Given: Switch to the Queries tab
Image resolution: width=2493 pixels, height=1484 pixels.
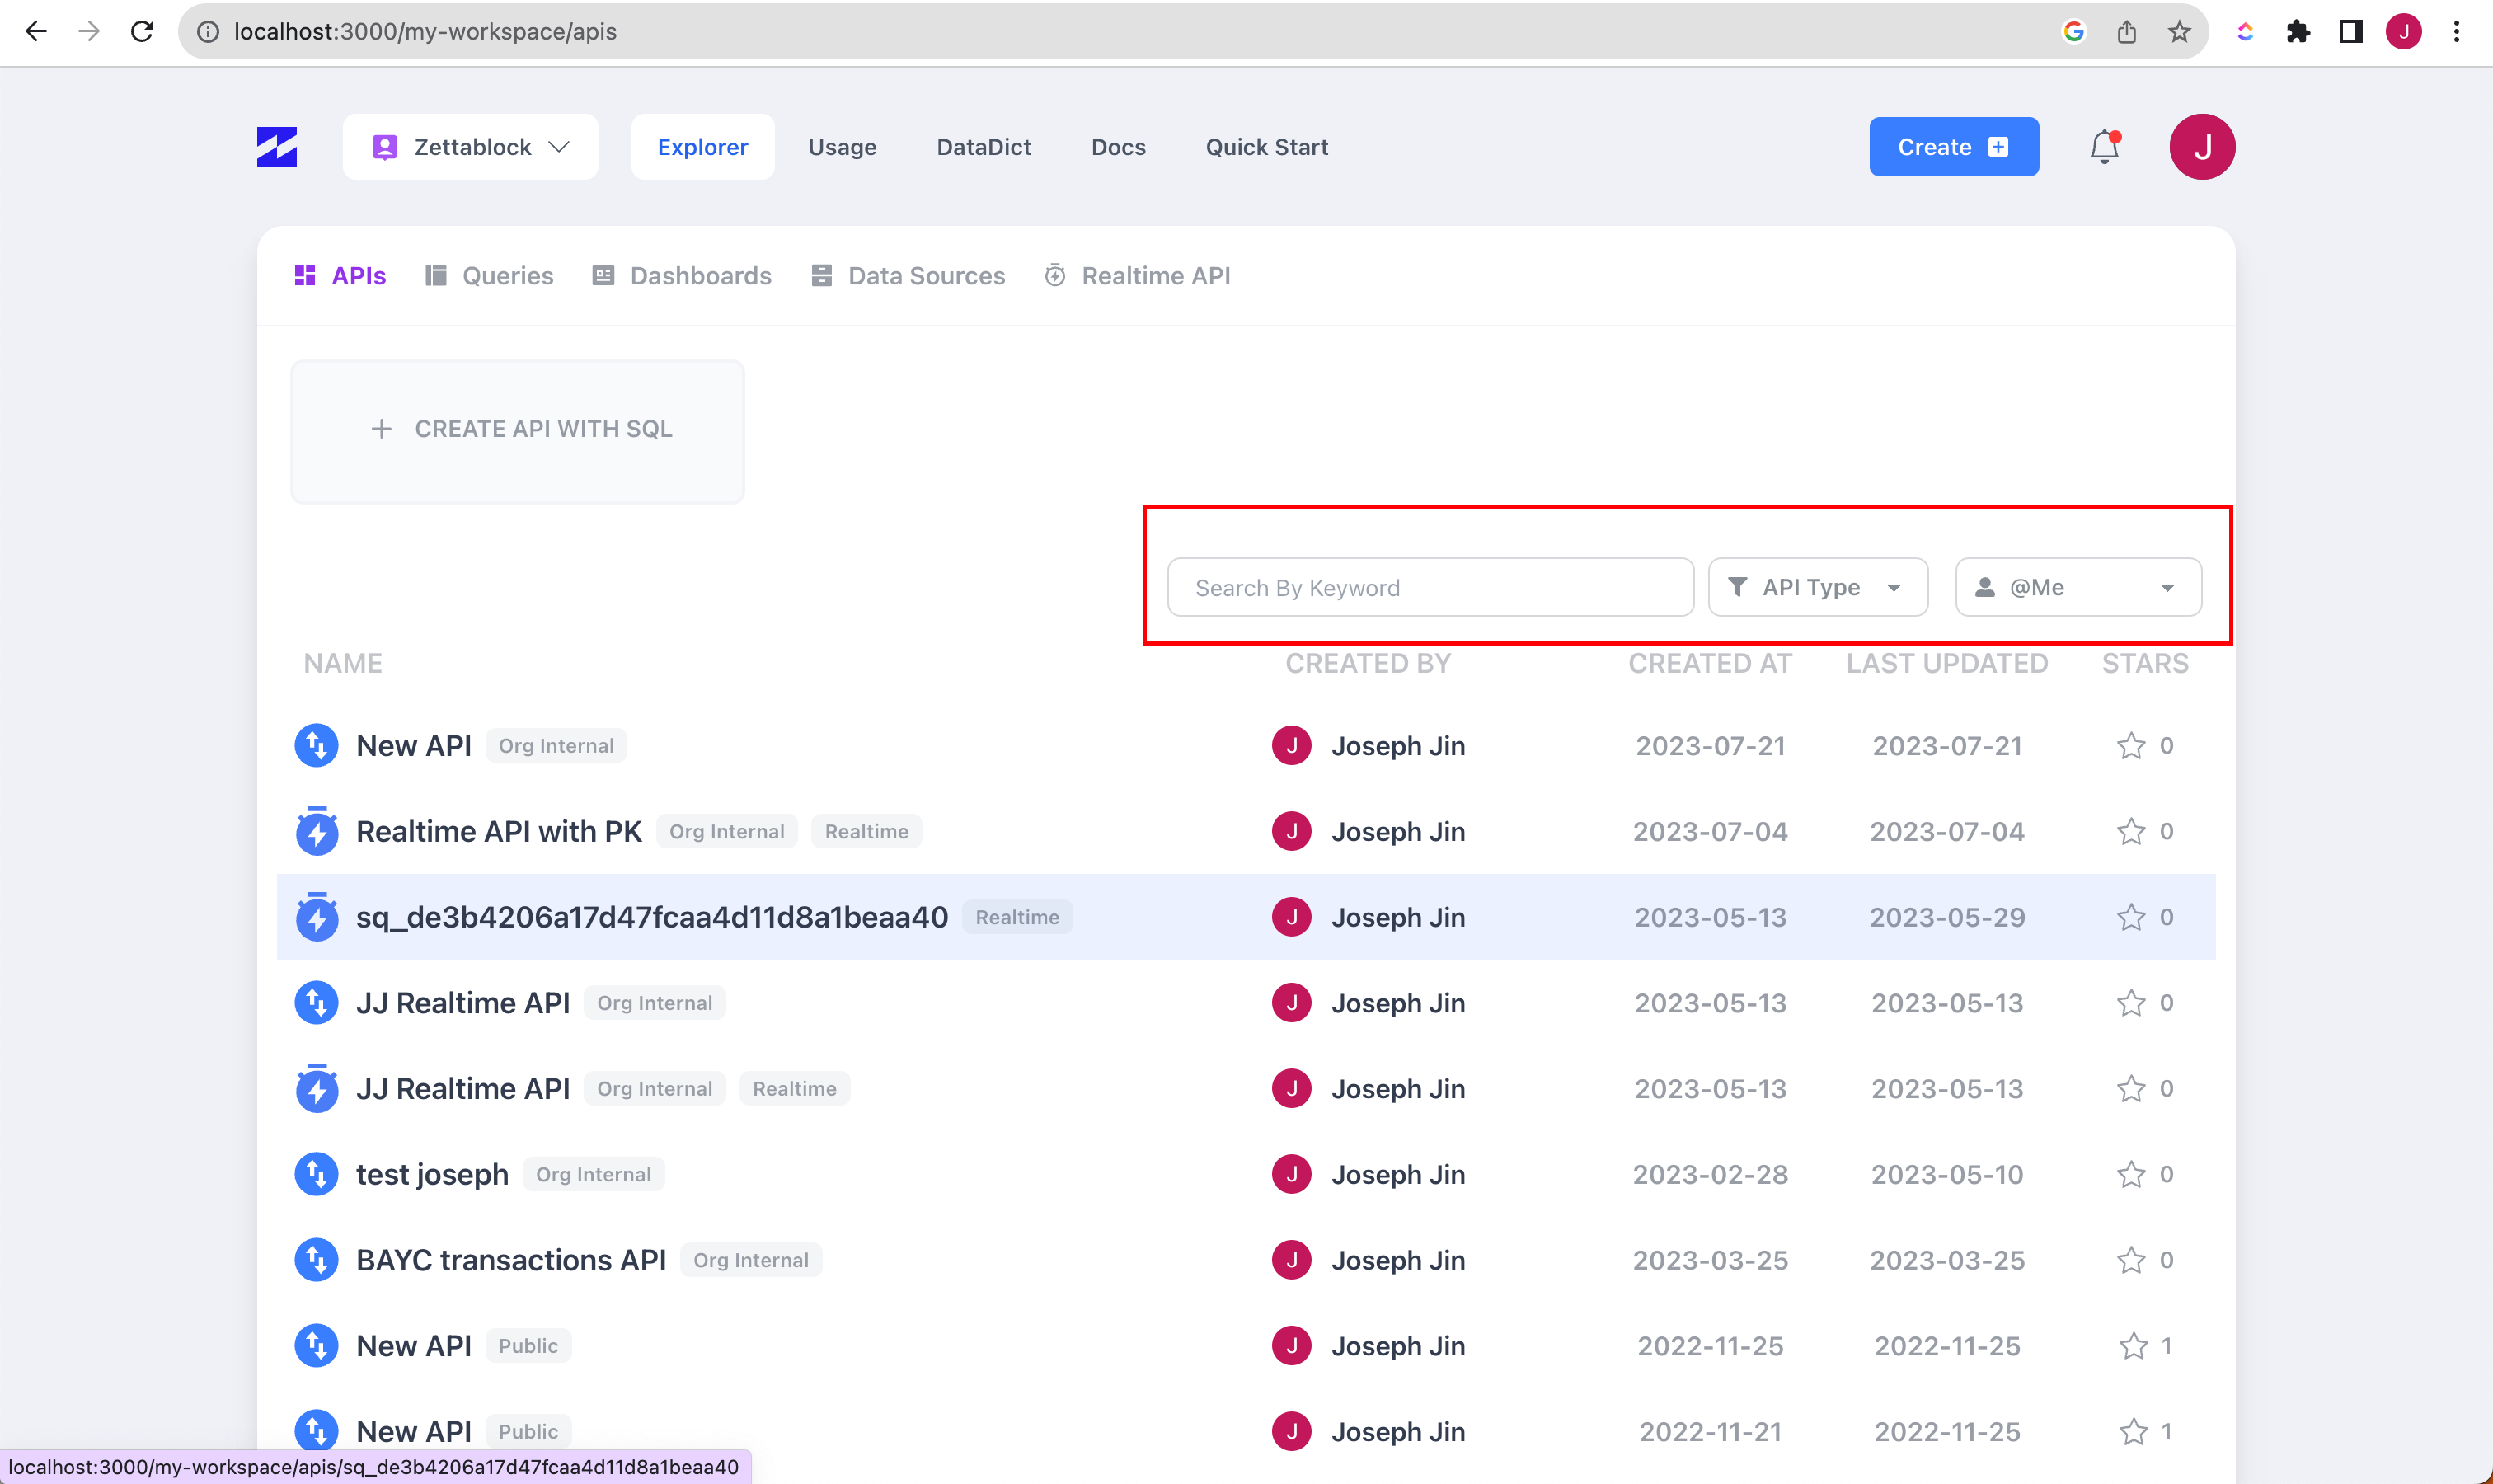Looking at the screenshot, I should pyautogui.click(x=489, y=276).
